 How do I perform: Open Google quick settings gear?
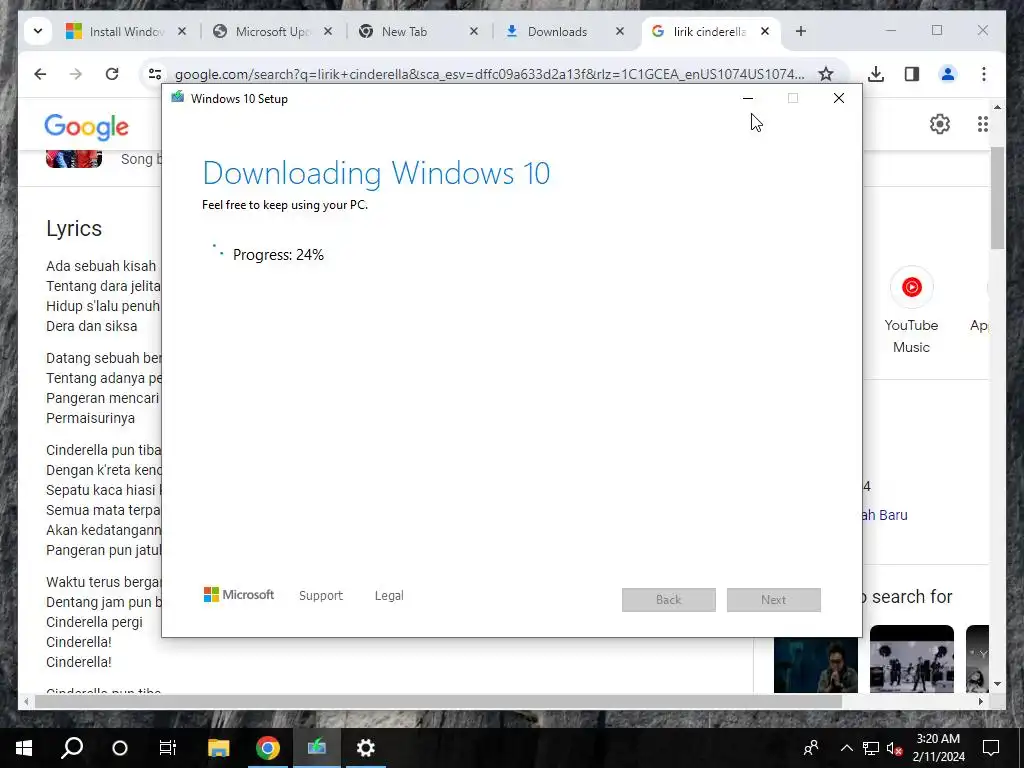point(940,124)
